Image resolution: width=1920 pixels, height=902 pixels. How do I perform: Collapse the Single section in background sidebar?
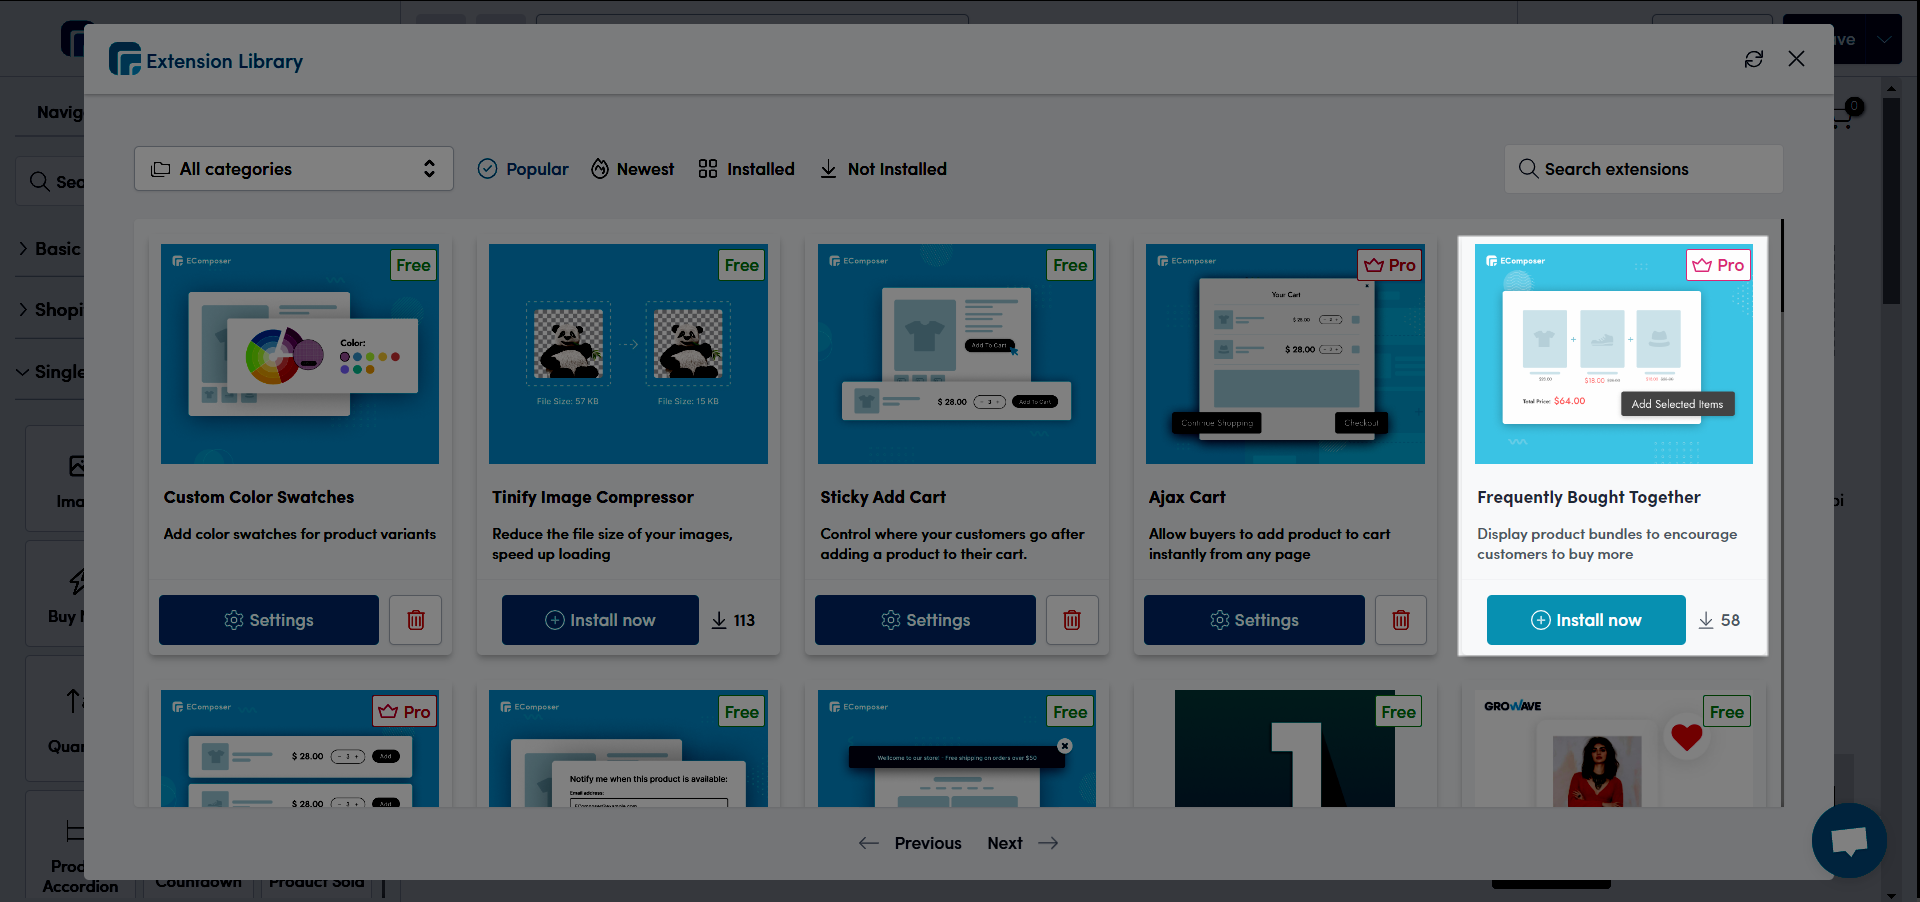(x=50, y=371)
